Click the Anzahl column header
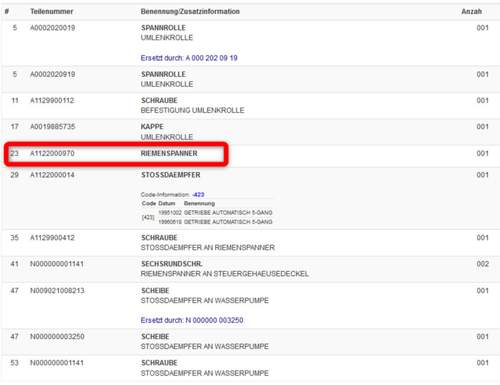500x385 pixels. [x=471, y=11]
